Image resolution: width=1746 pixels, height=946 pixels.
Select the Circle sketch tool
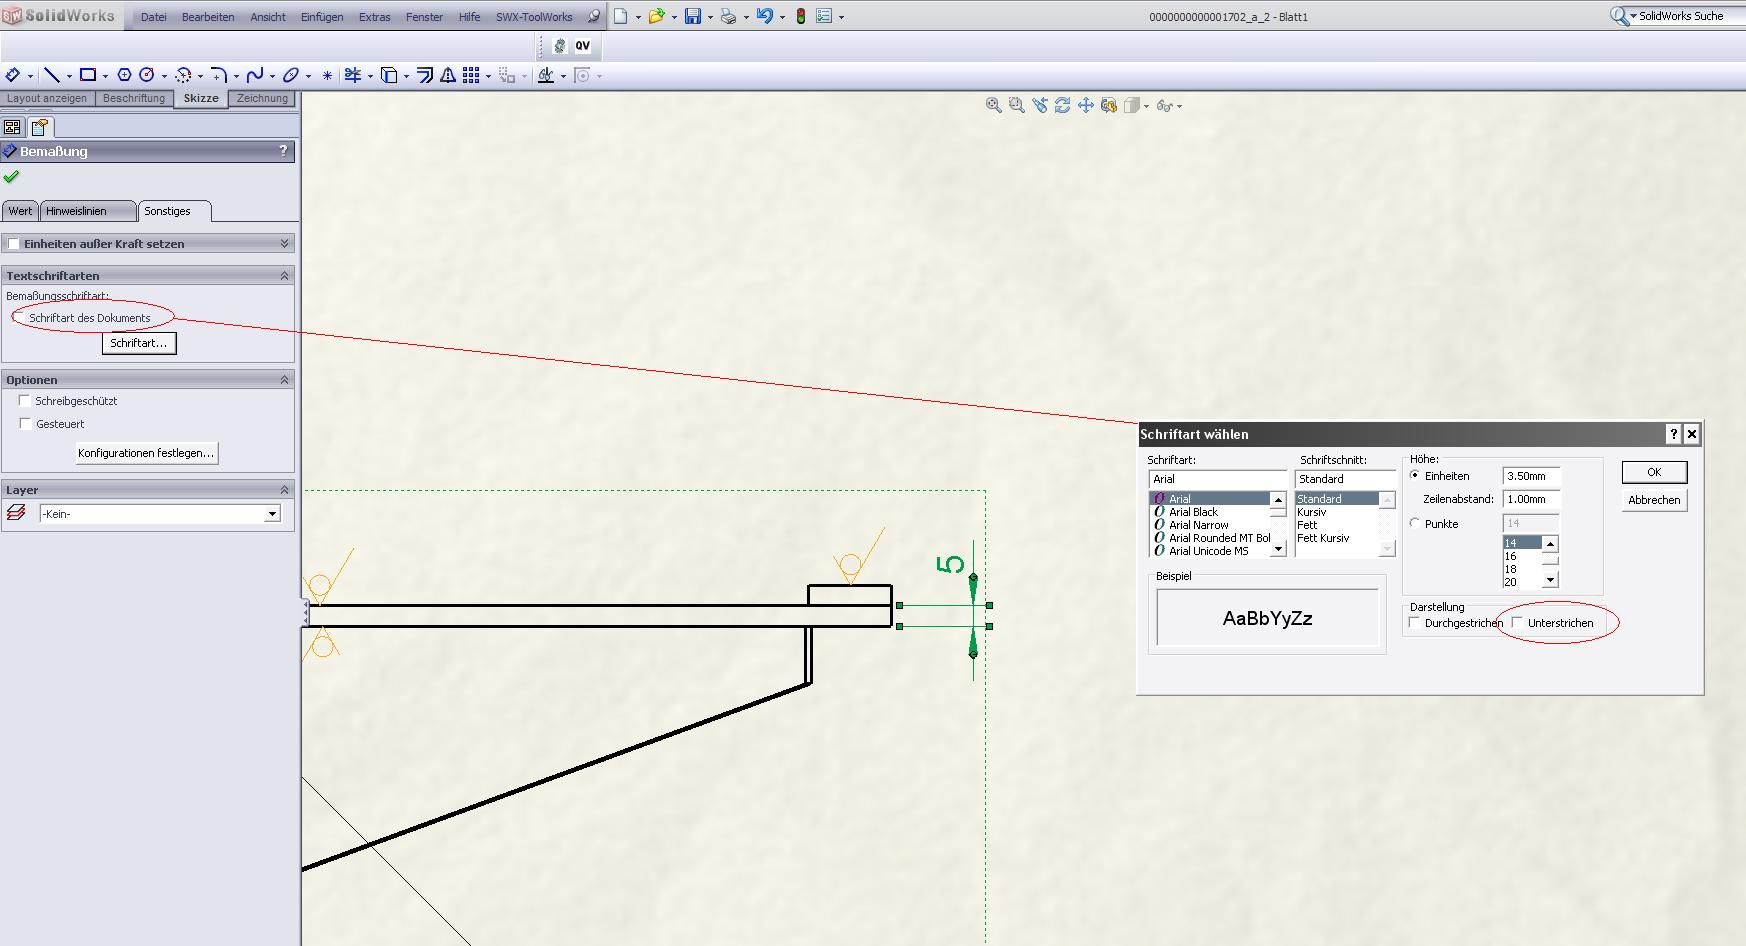coord(147,75)
